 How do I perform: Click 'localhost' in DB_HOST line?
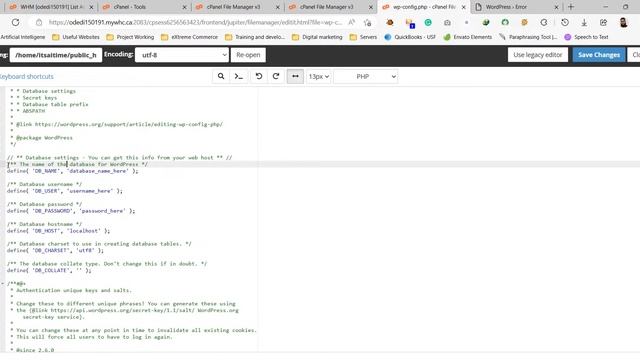(x=84, y=231)
